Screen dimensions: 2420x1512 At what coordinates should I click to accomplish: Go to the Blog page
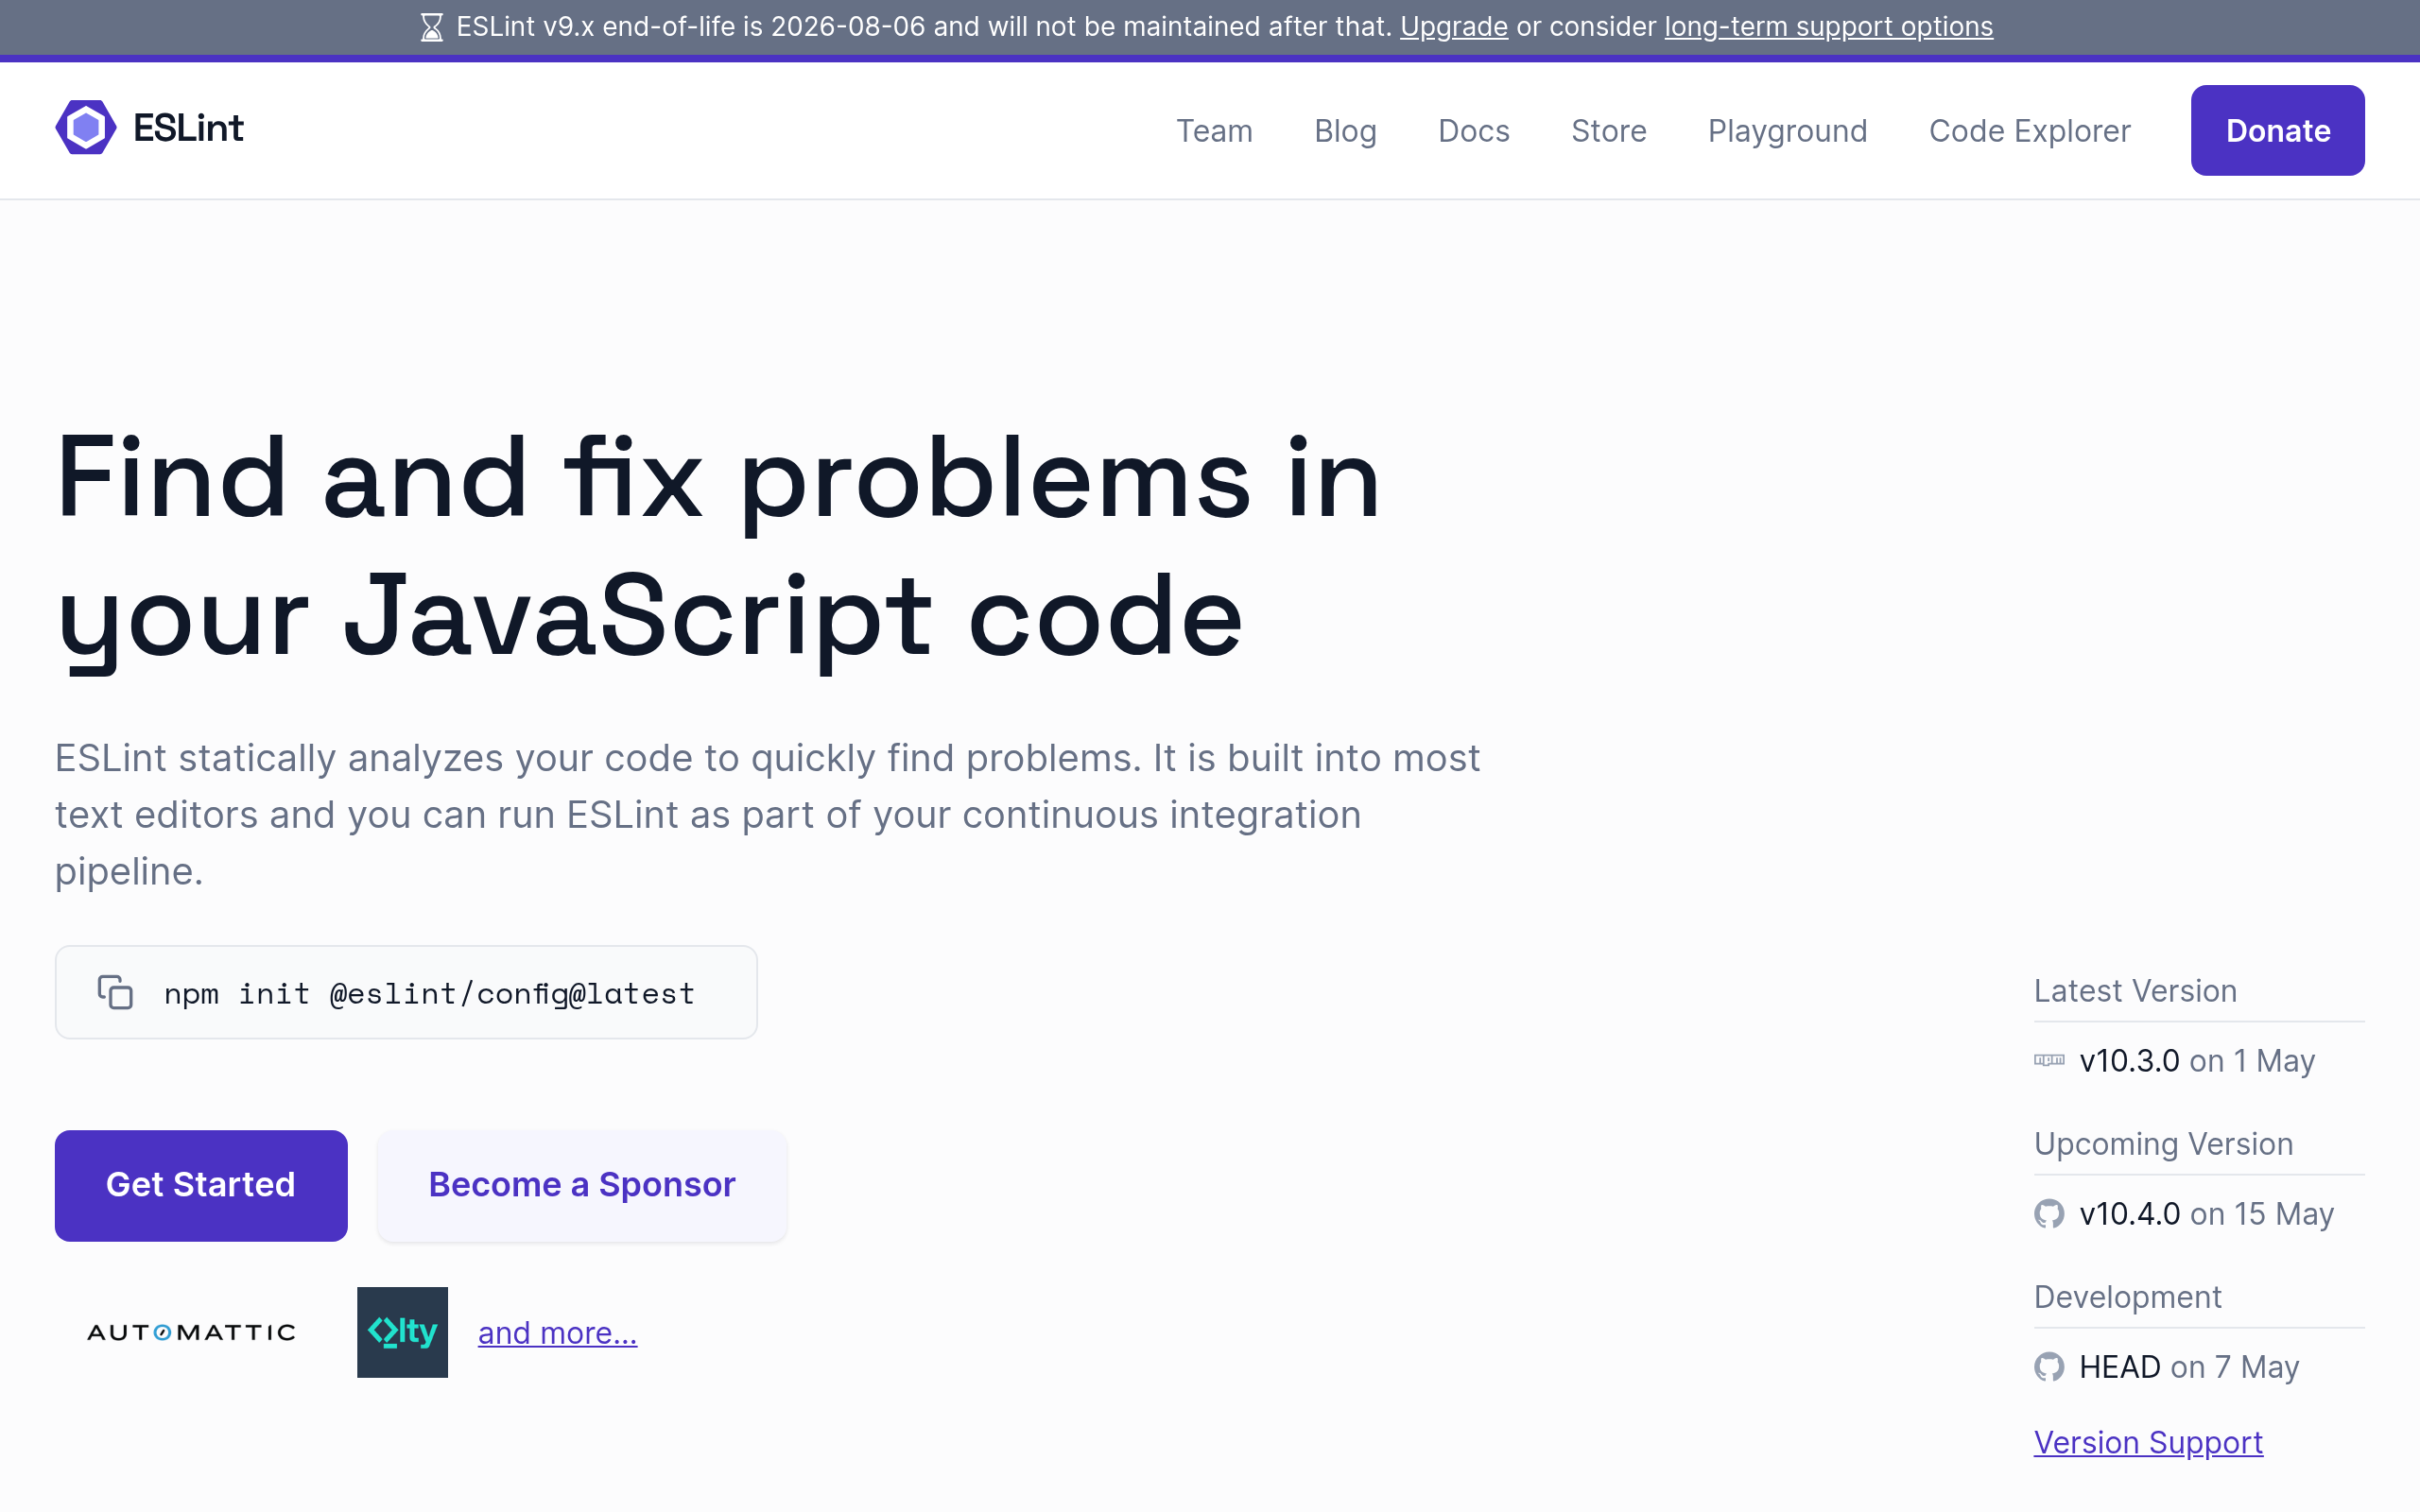pos(1345,130)
